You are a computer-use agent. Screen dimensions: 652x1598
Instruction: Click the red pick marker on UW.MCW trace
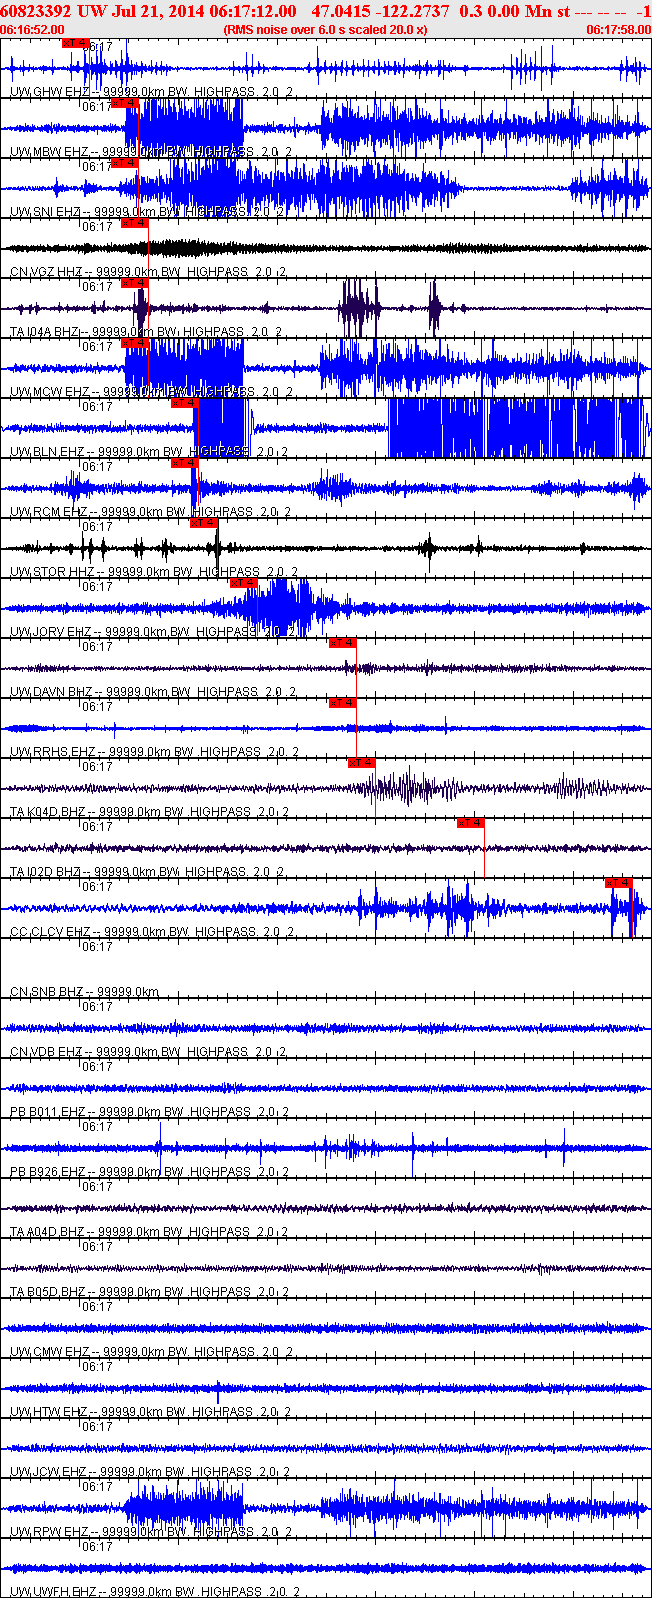pos(135,343)
